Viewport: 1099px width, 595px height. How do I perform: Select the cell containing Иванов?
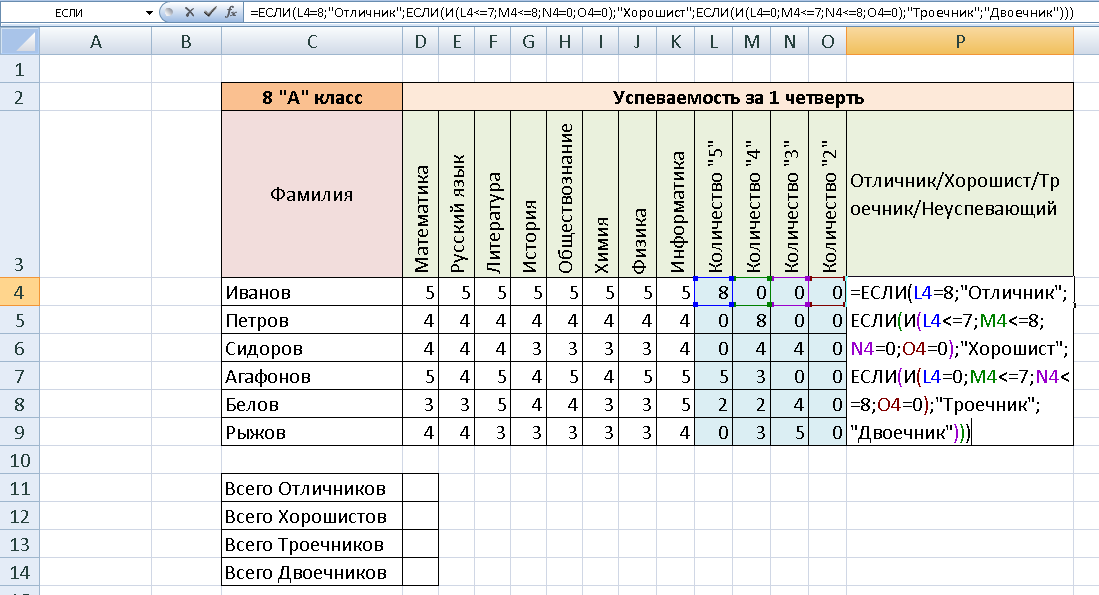[x=312, y=292]
